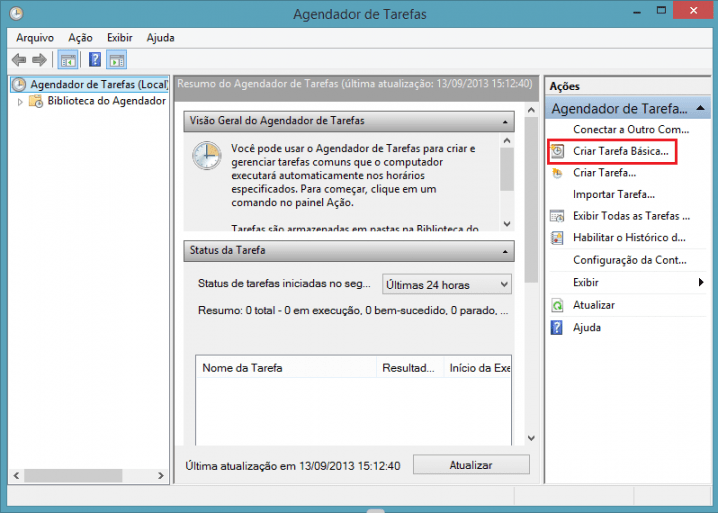
Task: Click the blue Help toolbar icon
Action: 95,60
